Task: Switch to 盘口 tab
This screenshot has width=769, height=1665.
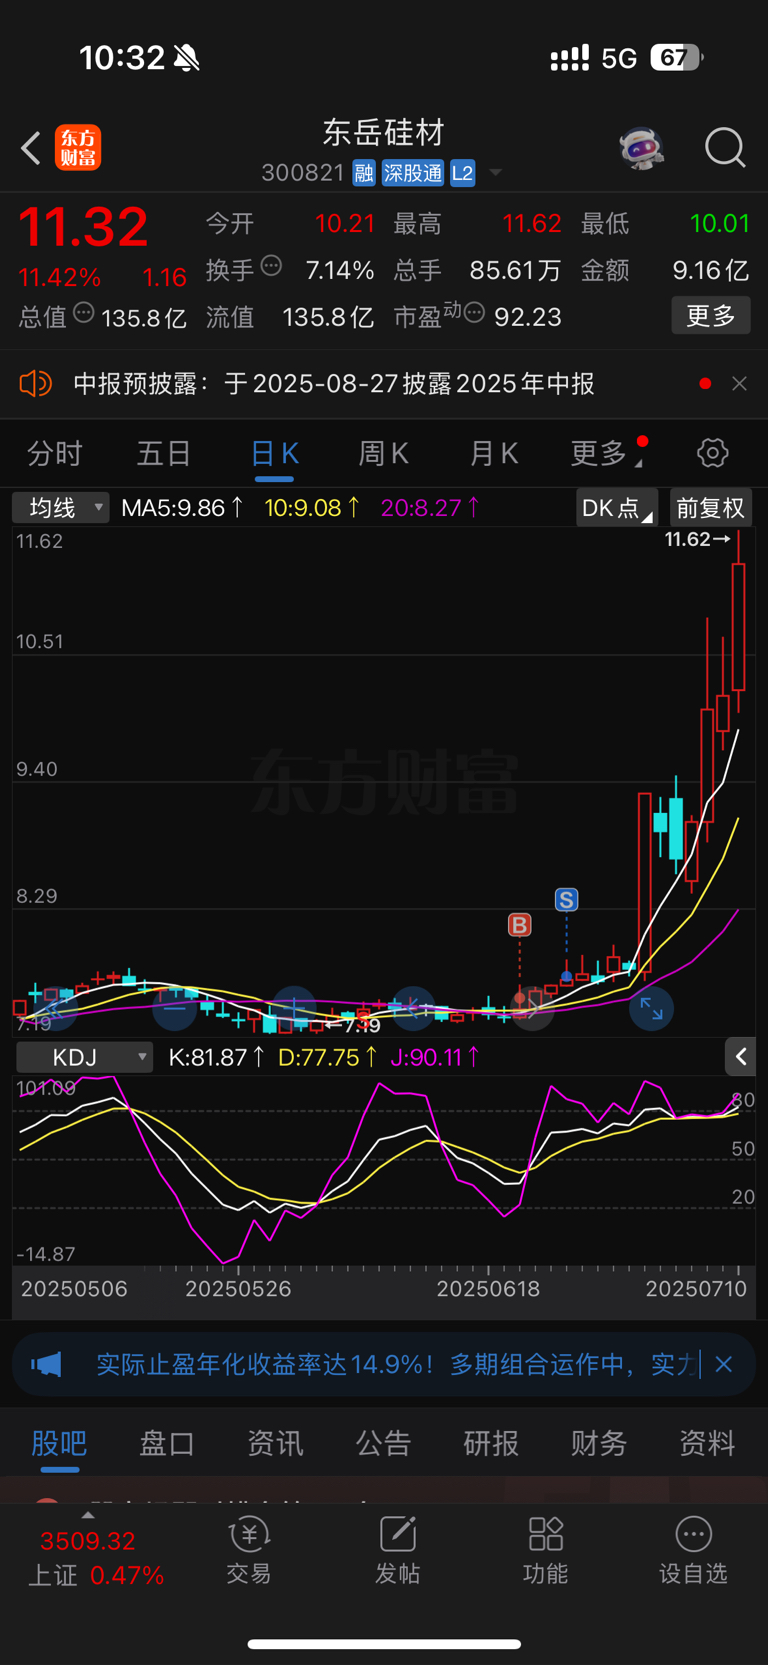Action: point(167,1443)
